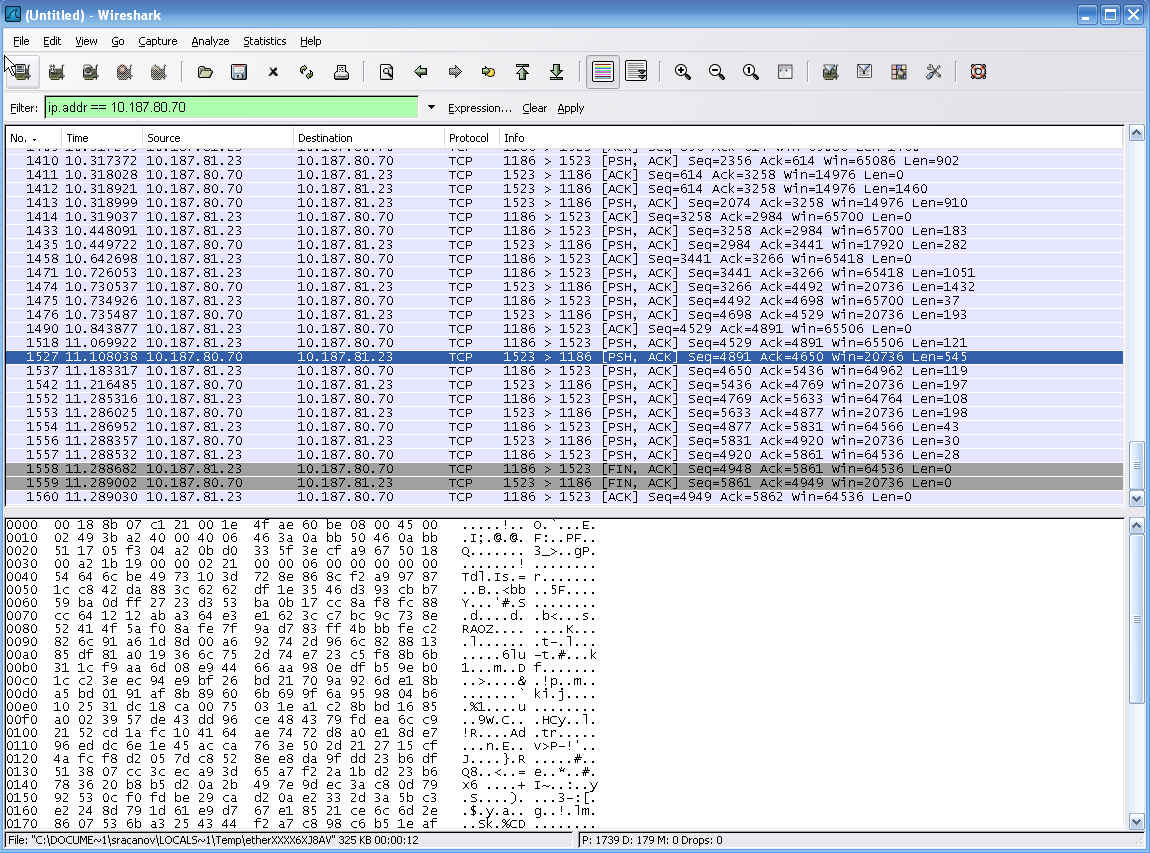Click hex dump line at offset 0080

coord(301,629)
